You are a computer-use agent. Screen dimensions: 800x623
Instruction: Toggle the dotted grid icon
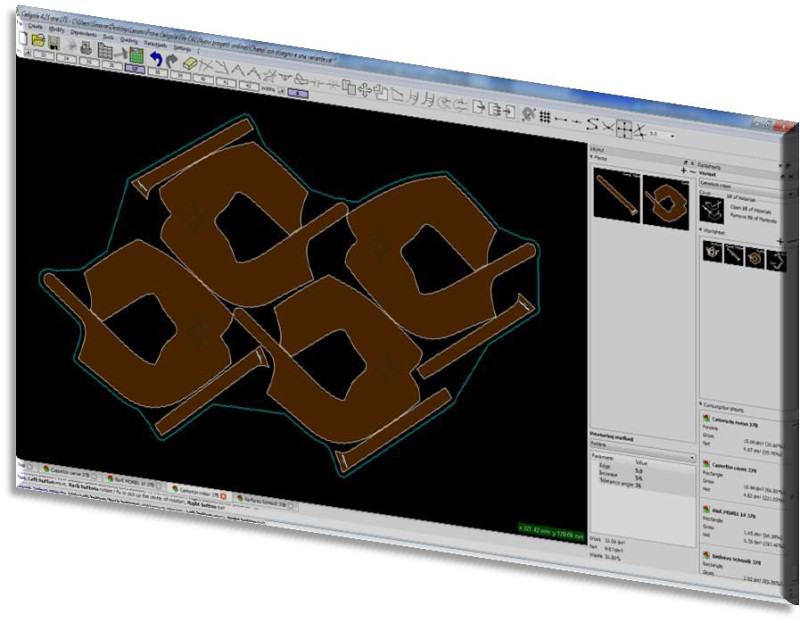(x=545, y=117)
